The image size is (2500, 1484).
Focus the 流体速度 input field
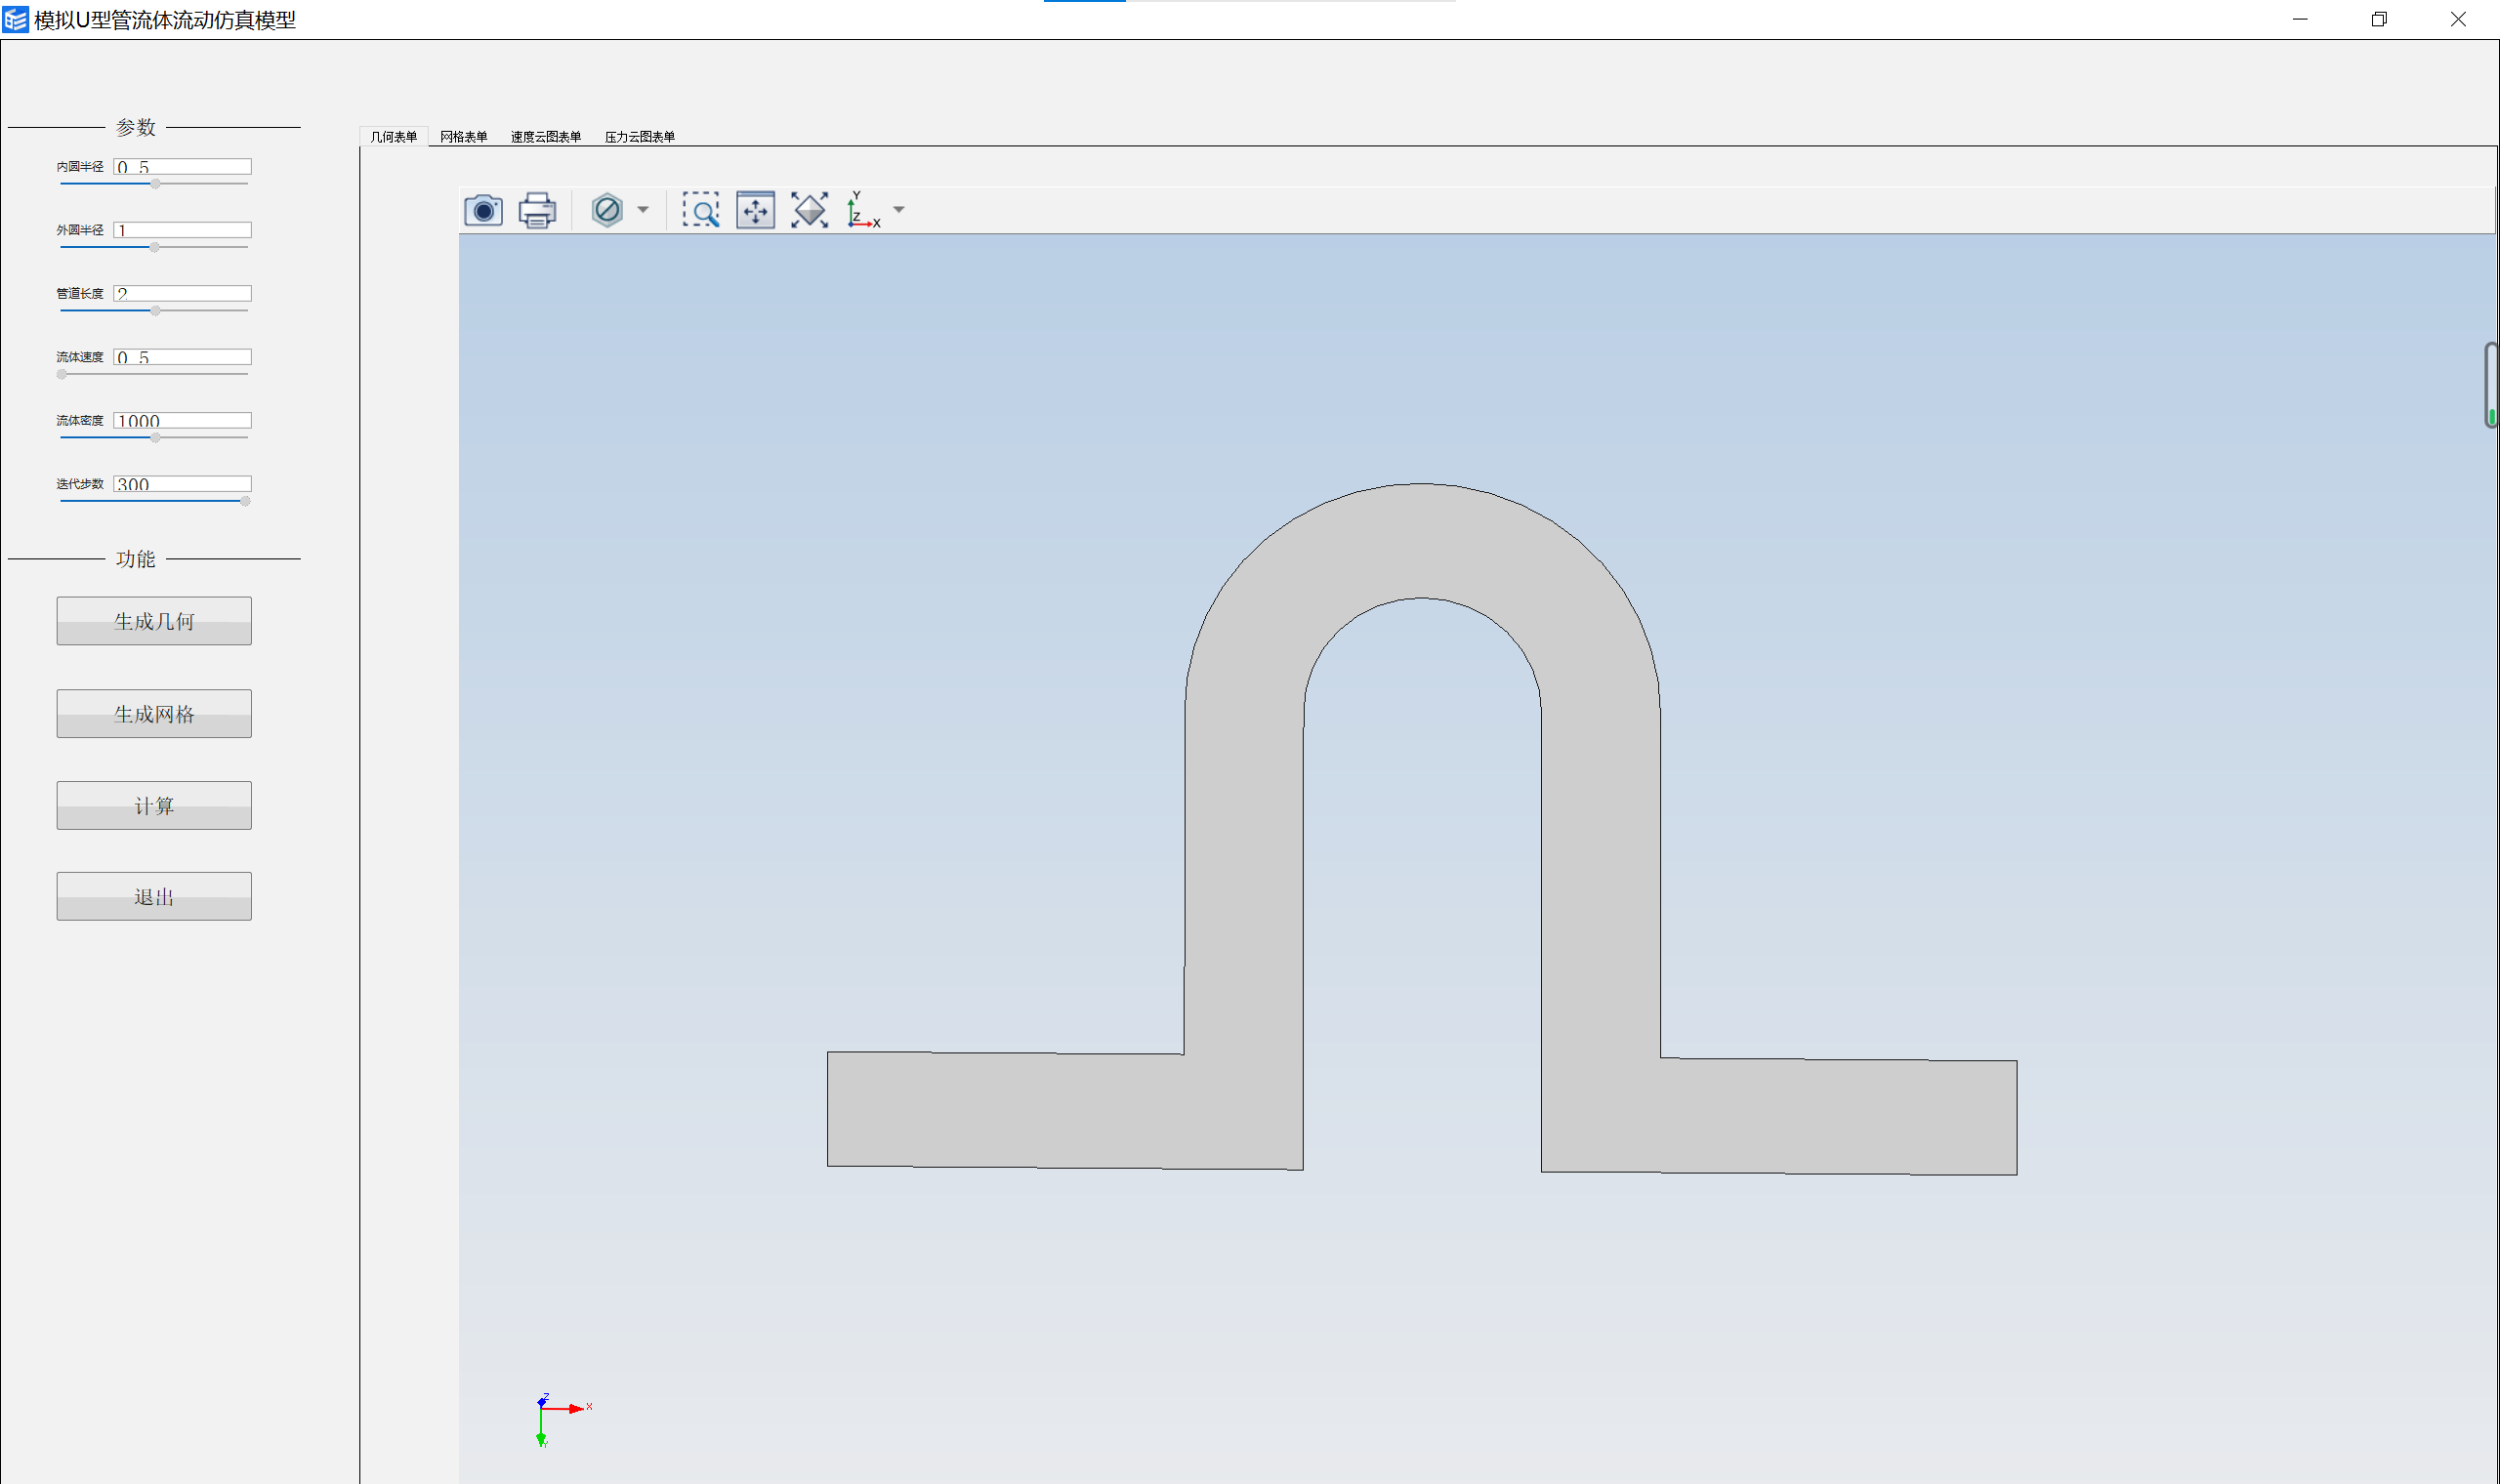point(182,357)
